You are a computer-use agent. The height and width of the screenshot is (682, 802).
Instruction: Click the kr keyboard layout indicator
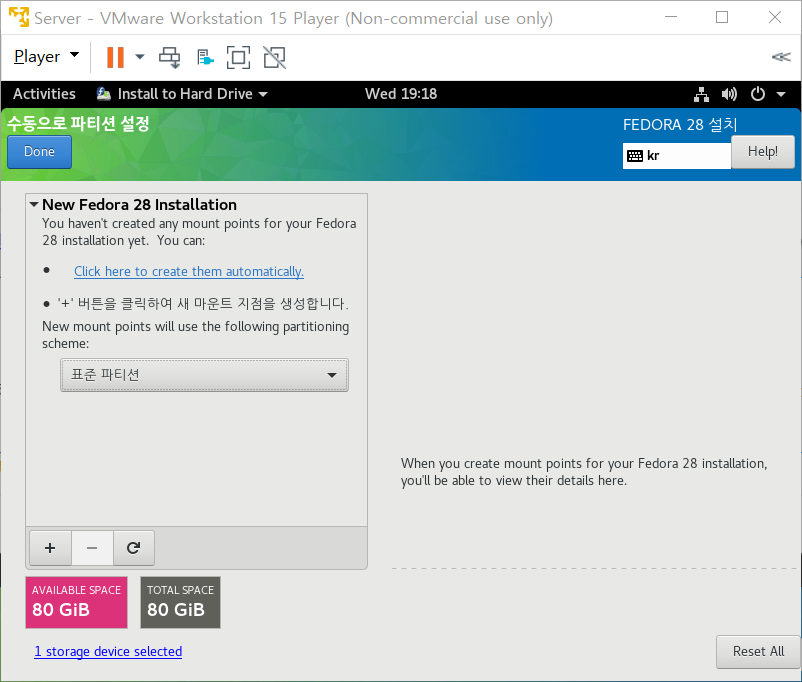pyautogui.click(x=677, y=156)
